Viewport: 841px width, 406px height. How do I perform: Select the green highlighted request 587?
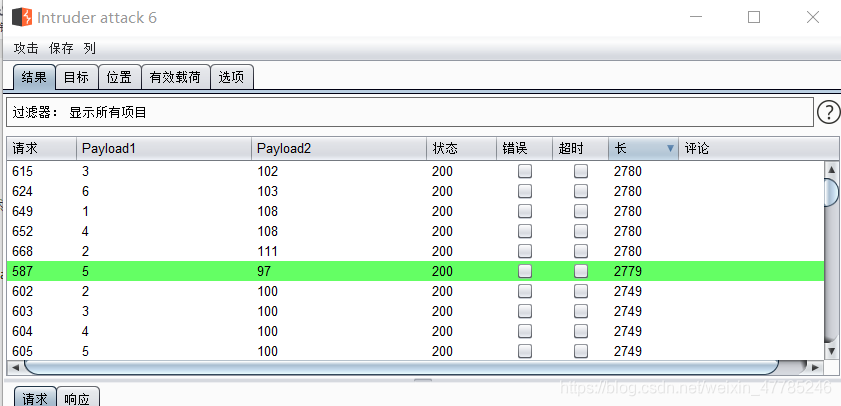pyautogui.click(x=415, y=271)
